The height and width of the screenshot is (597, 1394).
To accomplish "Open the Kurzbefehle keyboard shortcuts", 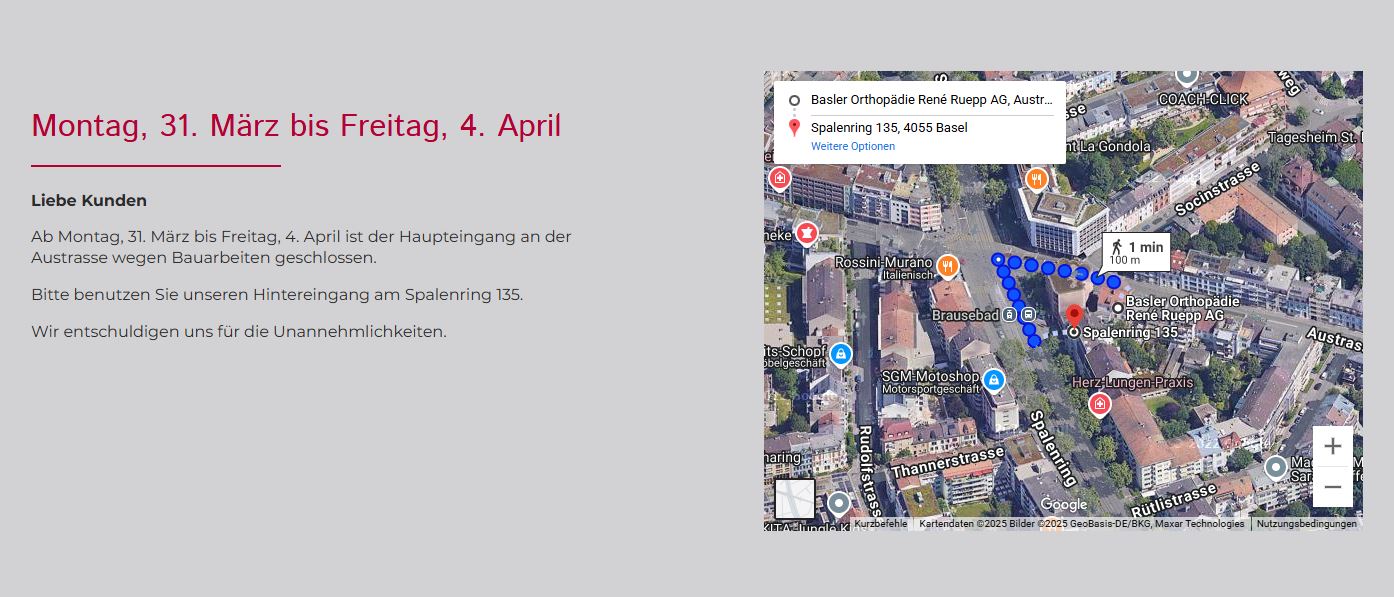I will [x=881, y=524].
